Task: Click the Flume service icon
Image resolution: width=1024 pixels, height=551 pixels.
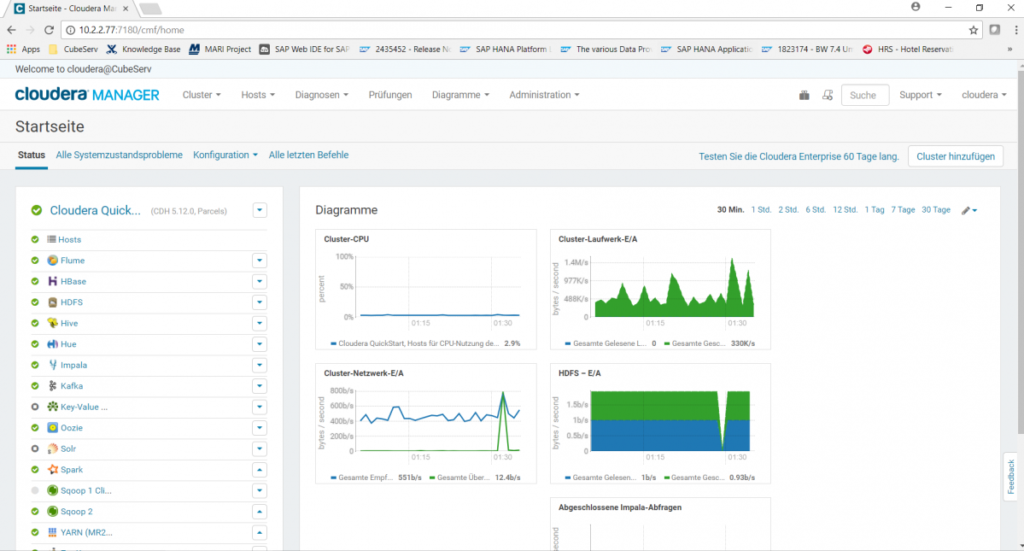Action: click(52, 260)
